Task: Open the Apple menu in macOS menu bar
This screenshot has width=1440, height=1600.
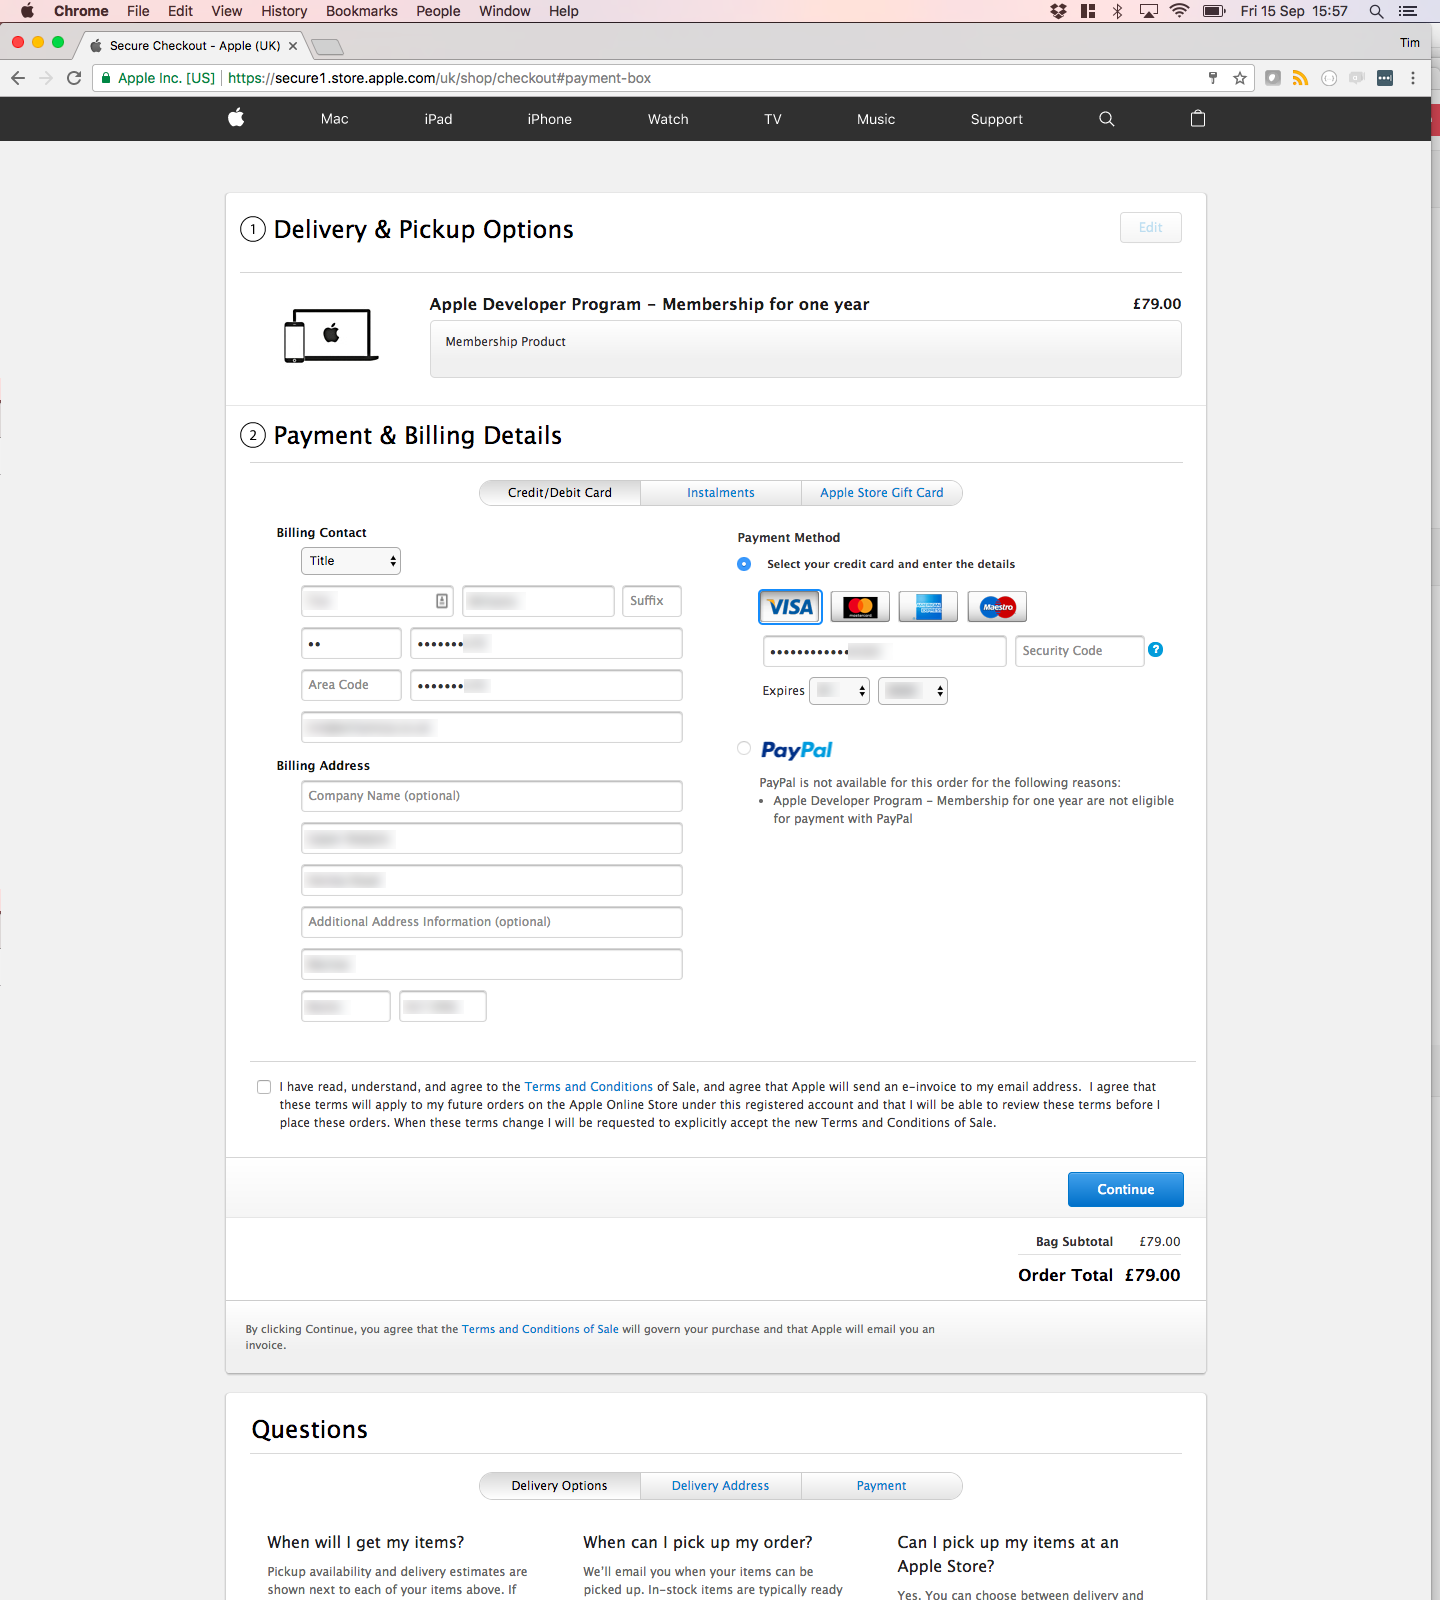Action: (27, 11)
